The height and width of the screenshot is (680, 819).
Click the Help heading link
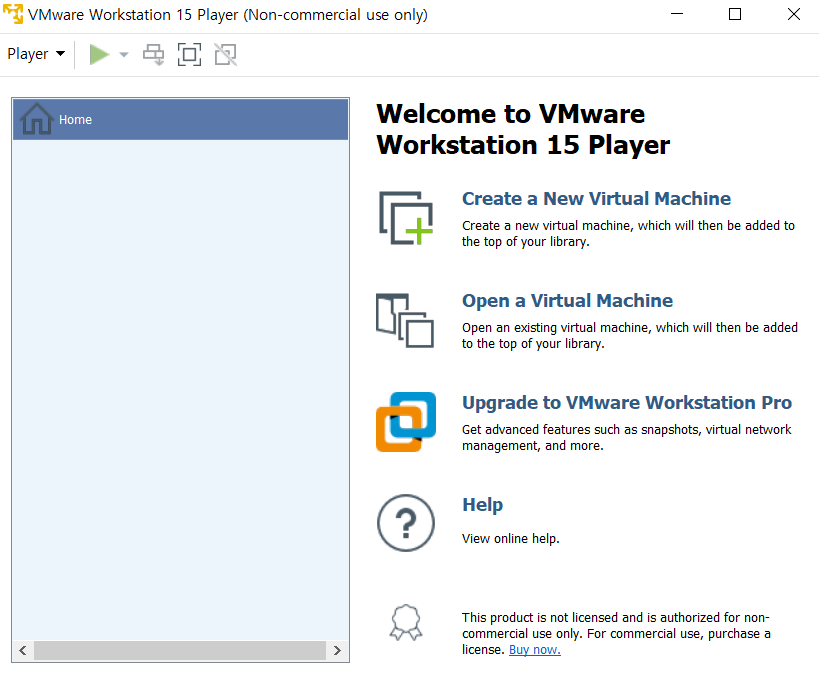(482, 505)
